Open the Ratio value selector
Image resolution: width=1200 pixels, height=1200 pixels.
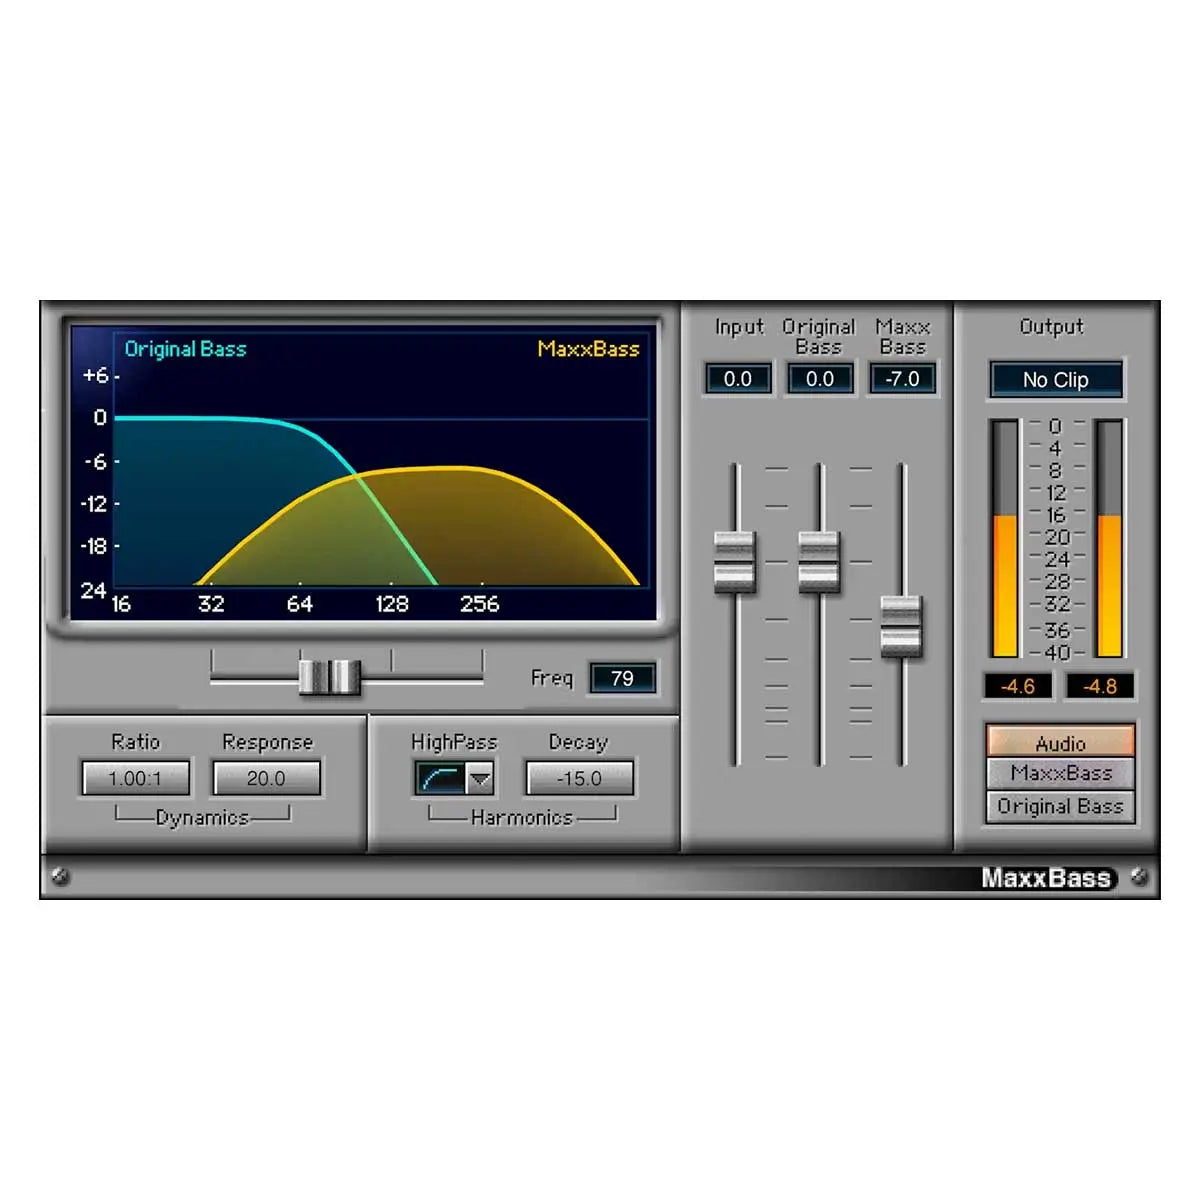click(x=136, y=778)
